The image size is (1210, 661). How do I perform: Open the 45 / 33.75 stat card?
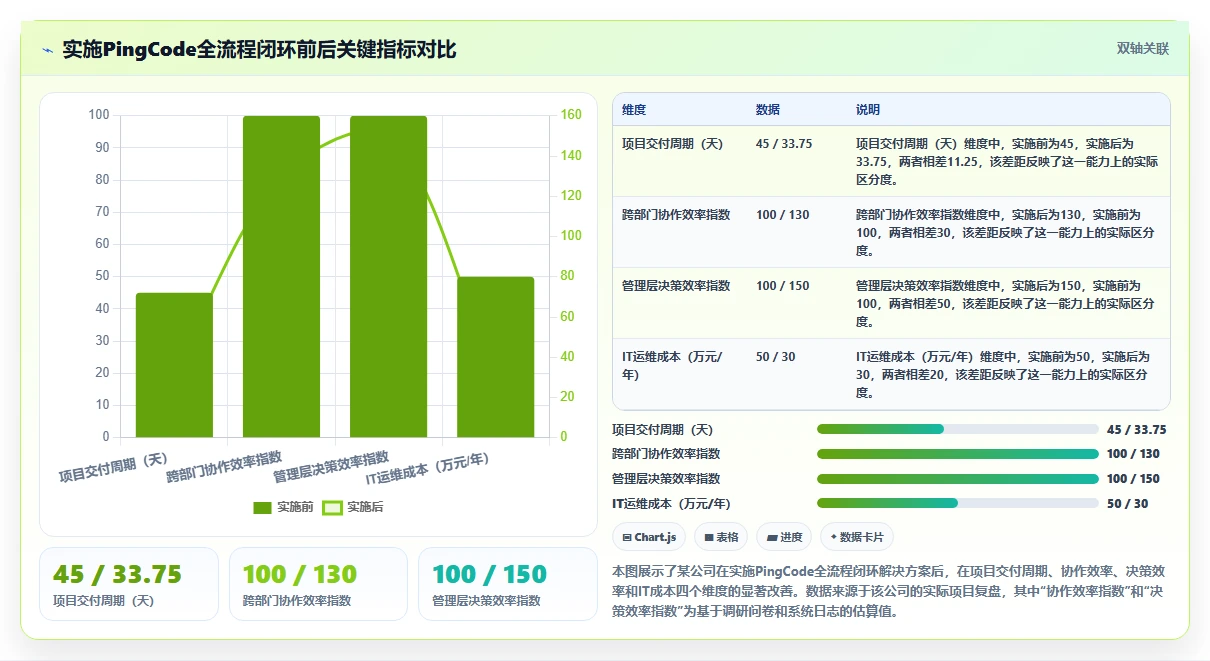(129, 584)
